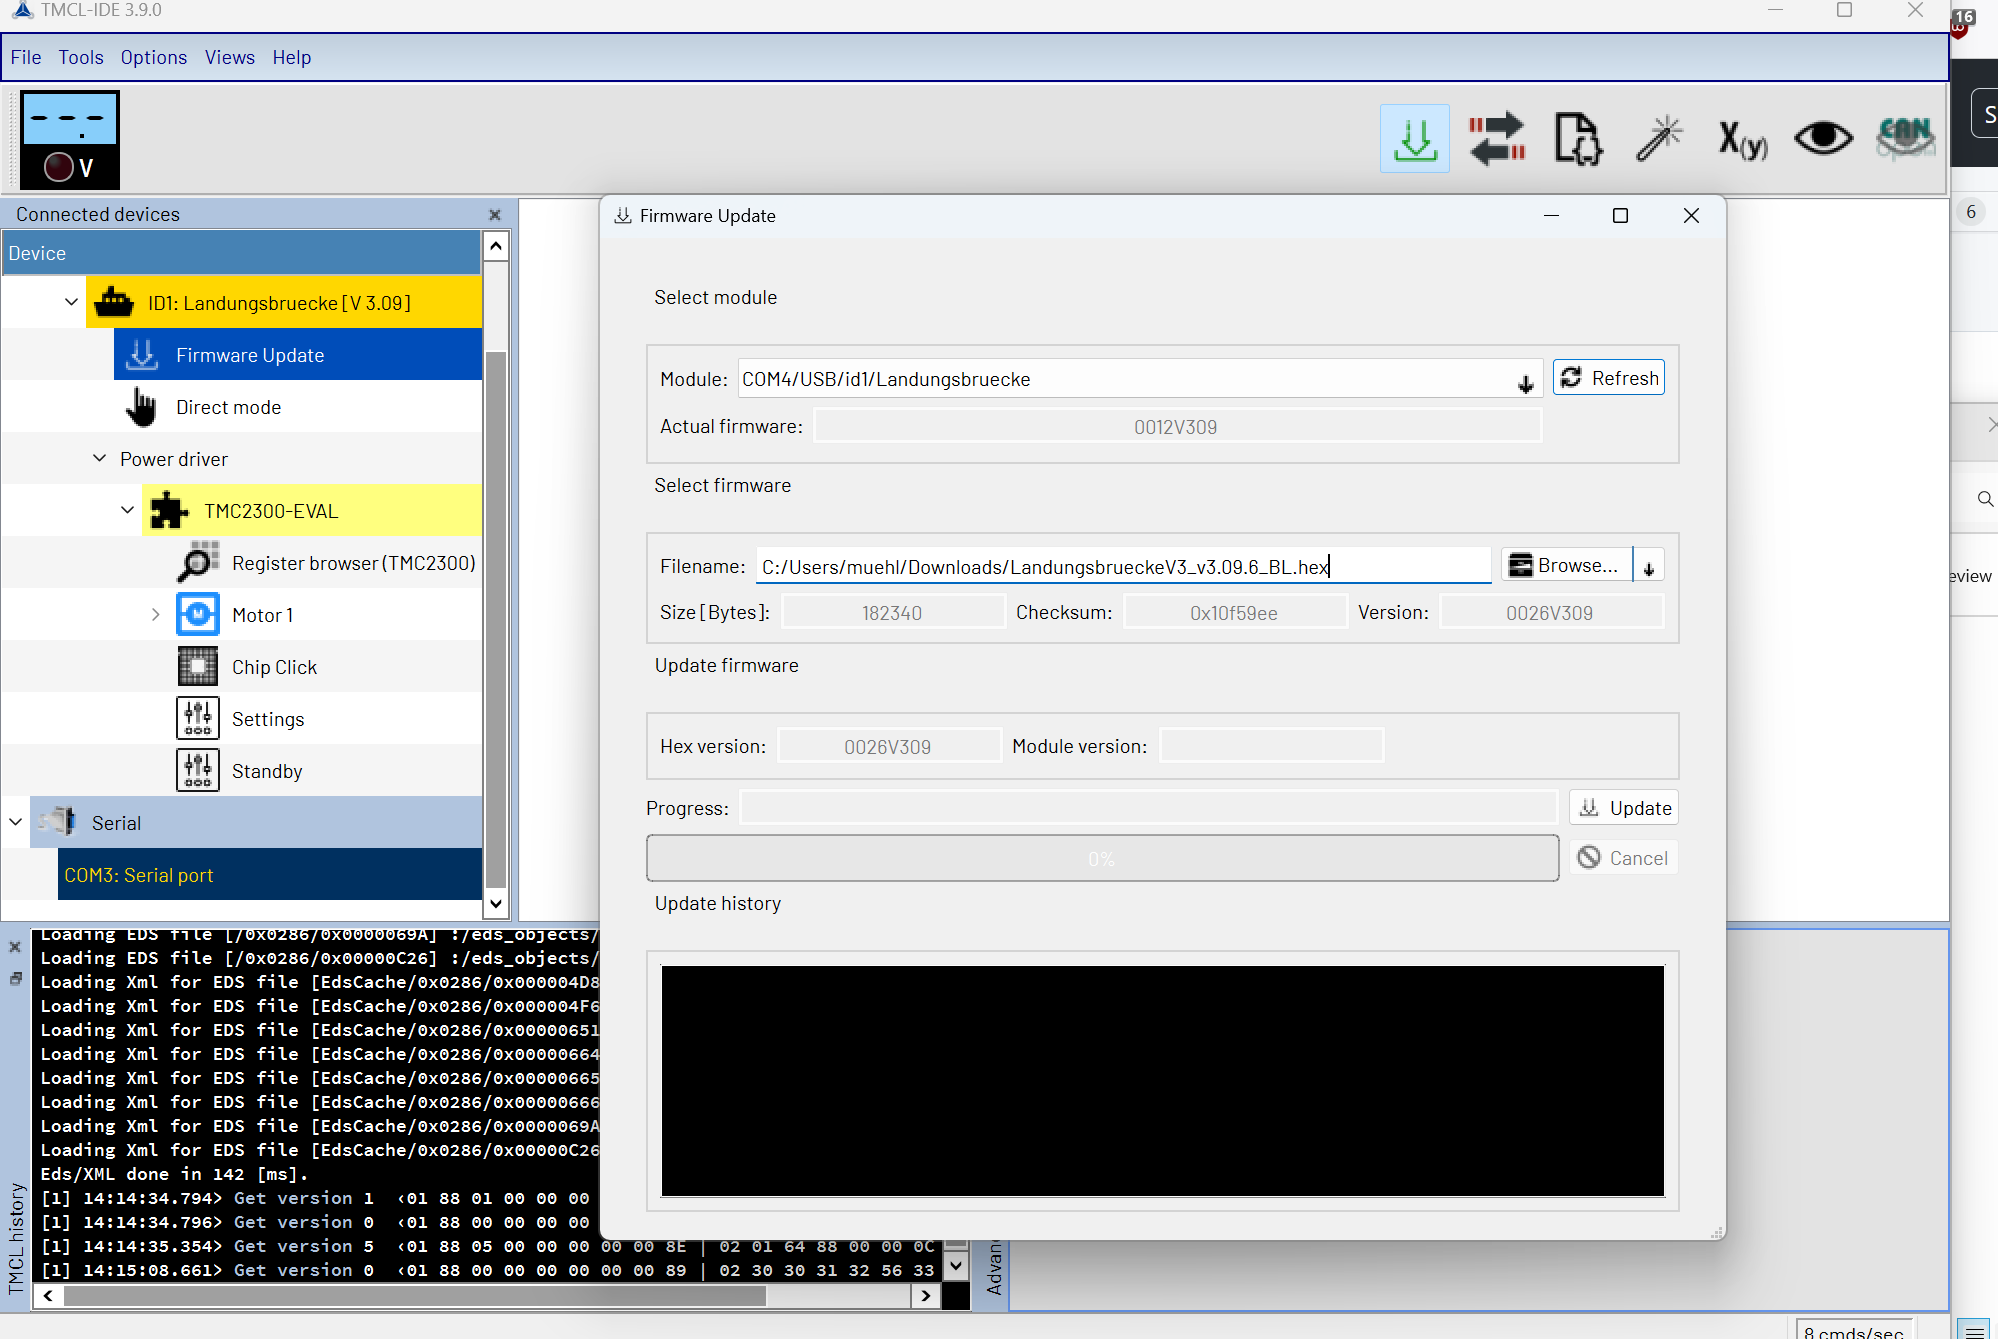Click the TMC2300-EVAL puzzle piece icon
This screenshot has height=1339, width=1998.
click(x=168, y=510)
